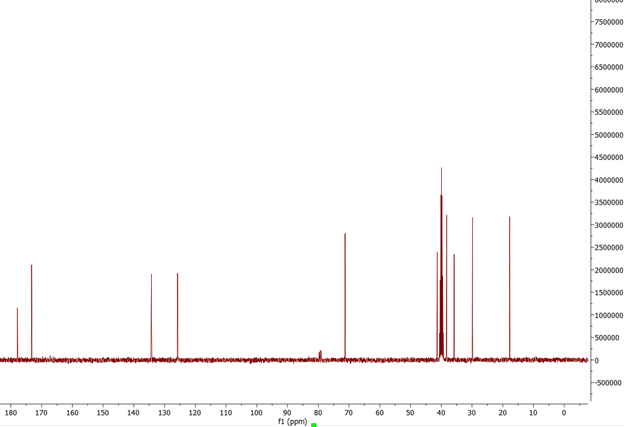Image resolution: width=624 pixels, height=427 pixels.
Task: Pick the alkene peak near 134 ppm
Action: click(x=151, y=317)
